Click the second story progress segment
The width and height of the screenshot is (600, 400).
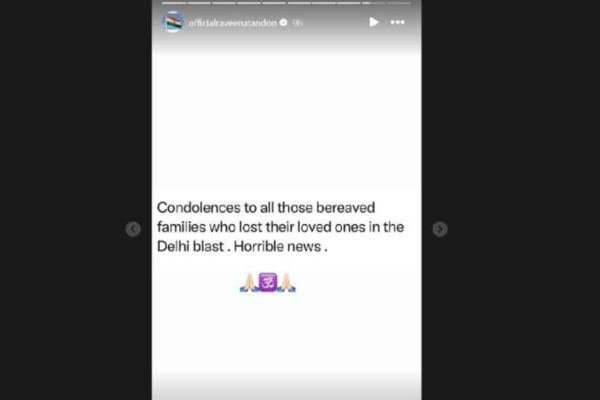click(199, 3)
